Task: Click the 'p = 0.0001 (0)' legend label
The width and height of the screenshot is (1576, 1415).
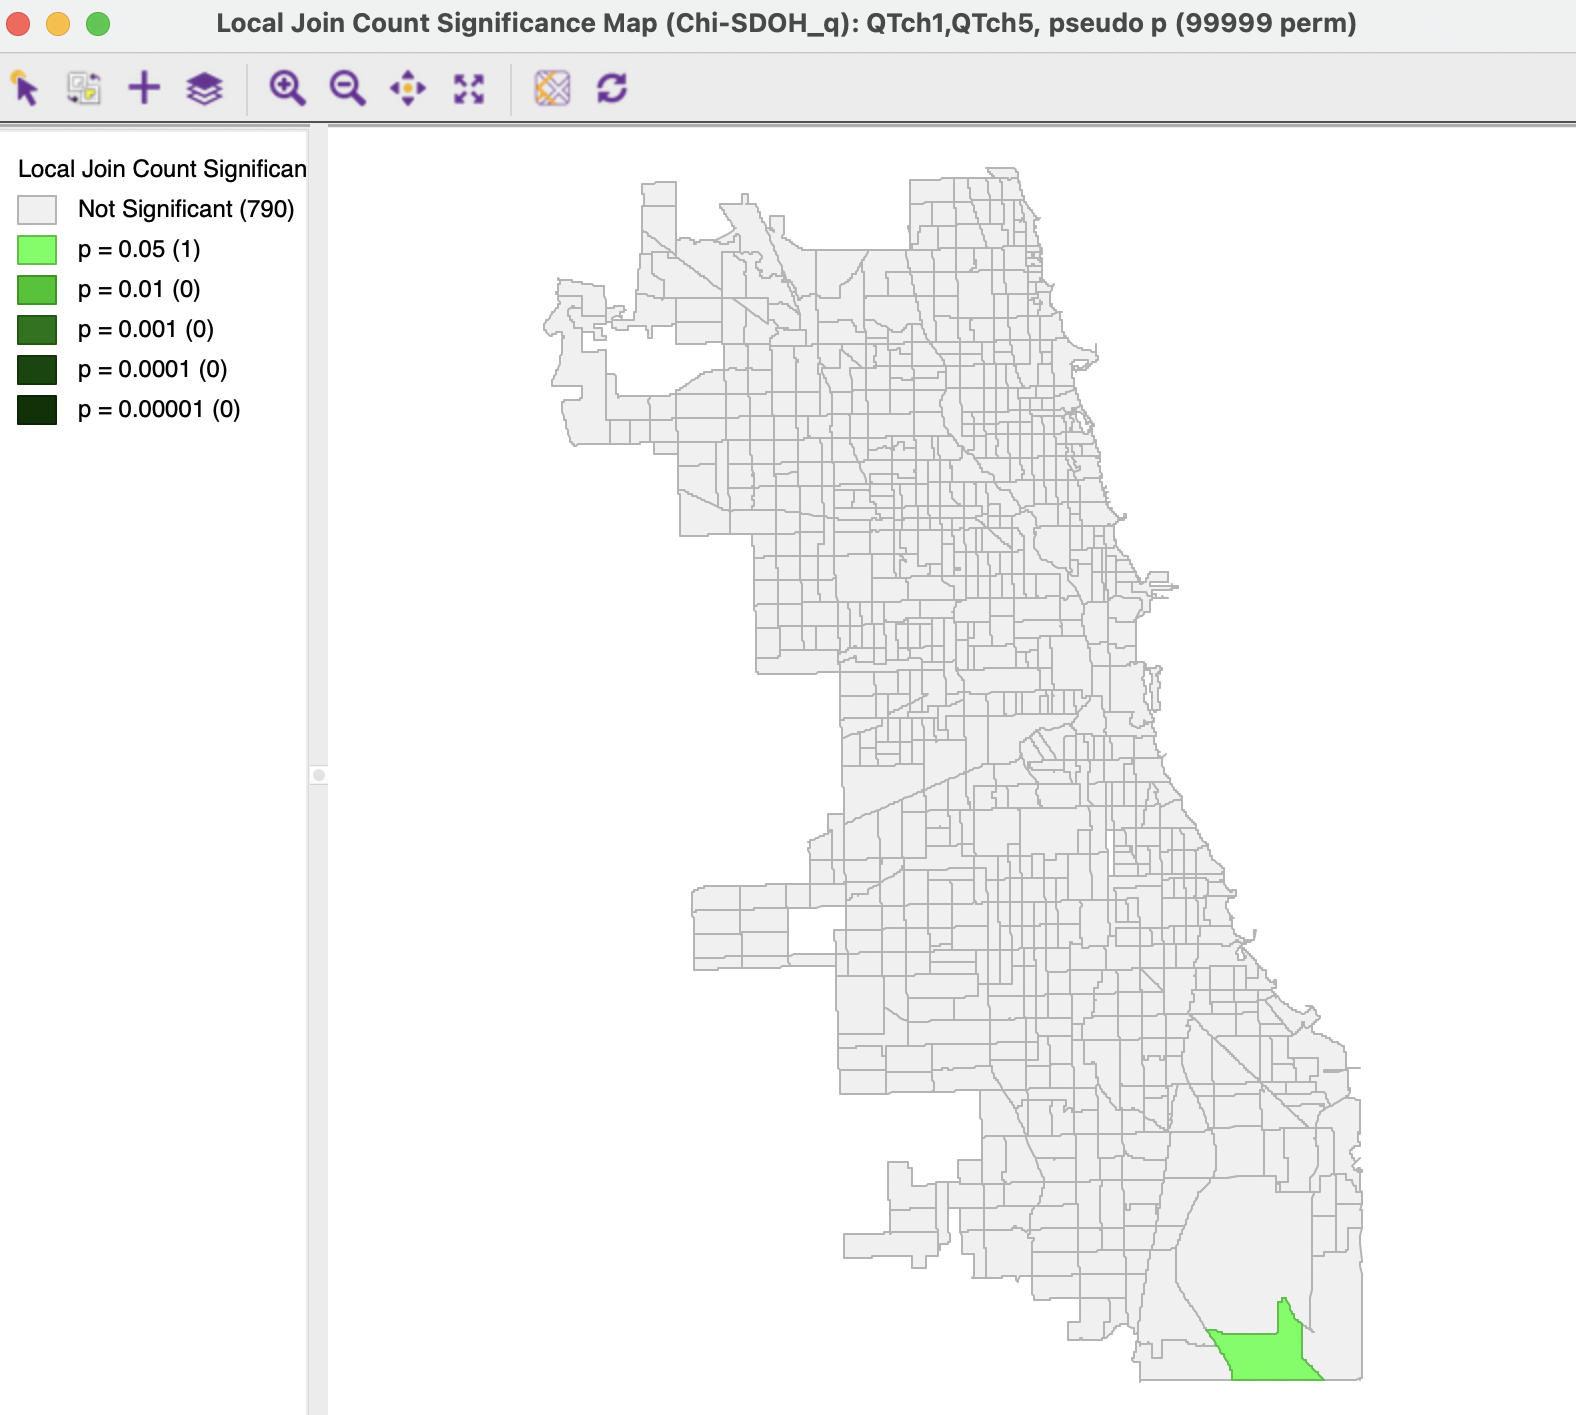Action: 152,369
